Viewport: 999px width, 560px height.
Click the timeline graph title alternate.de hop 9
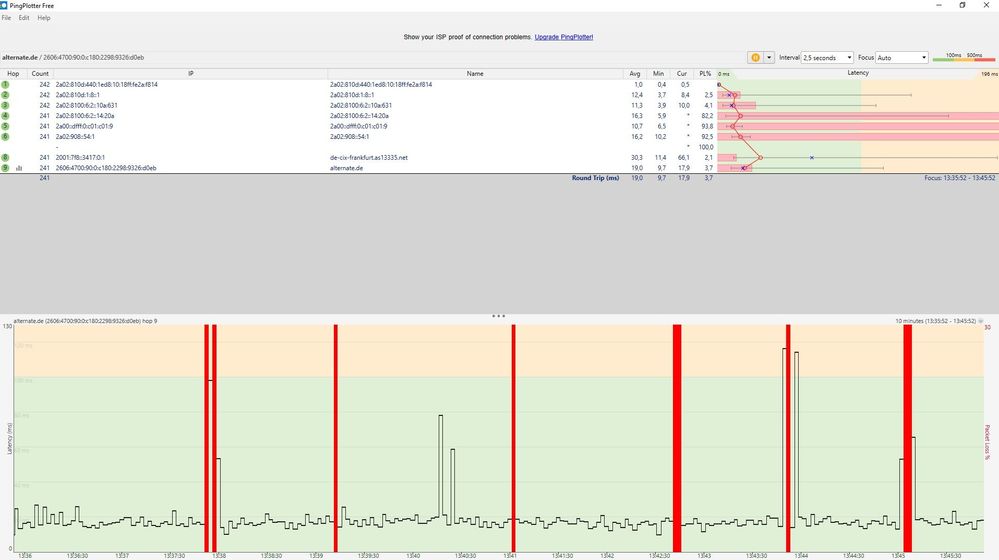point(85,321)
